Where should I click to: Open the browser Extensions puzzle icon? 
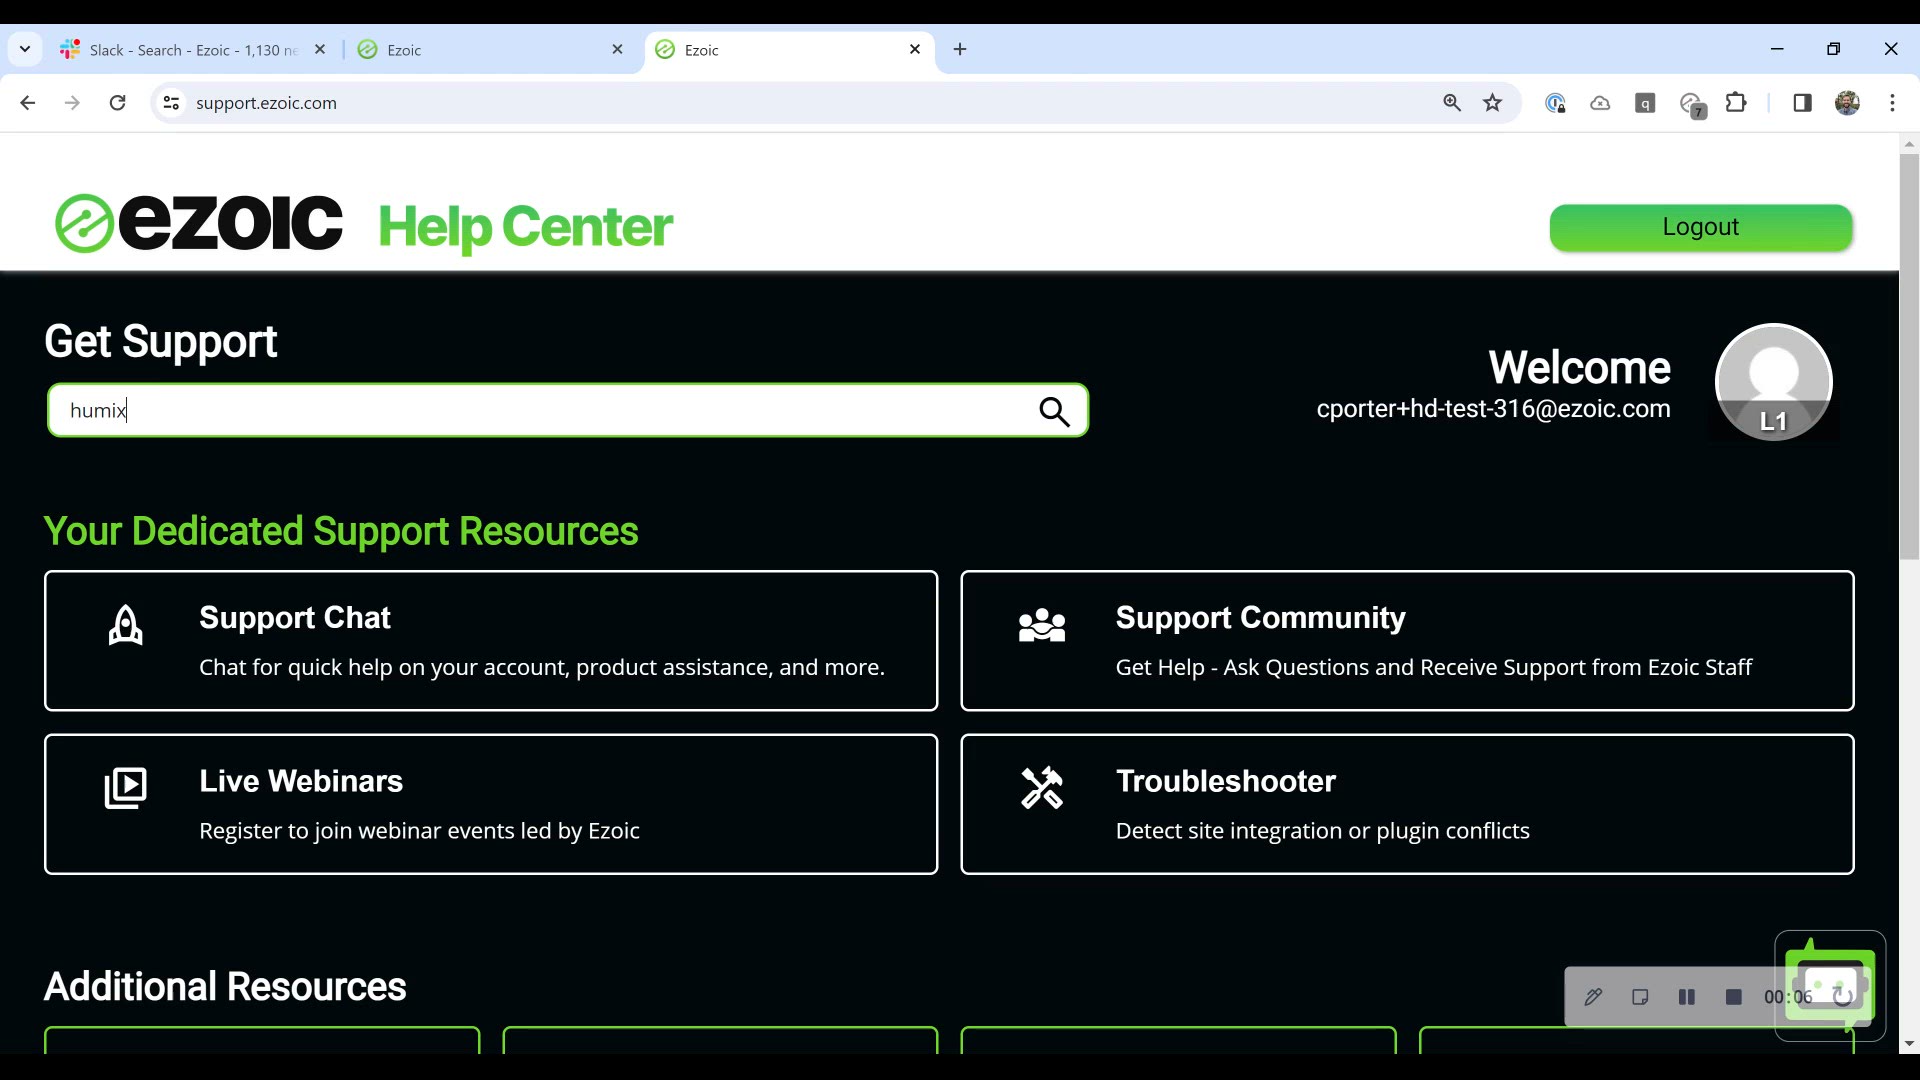coord(1736,103)
